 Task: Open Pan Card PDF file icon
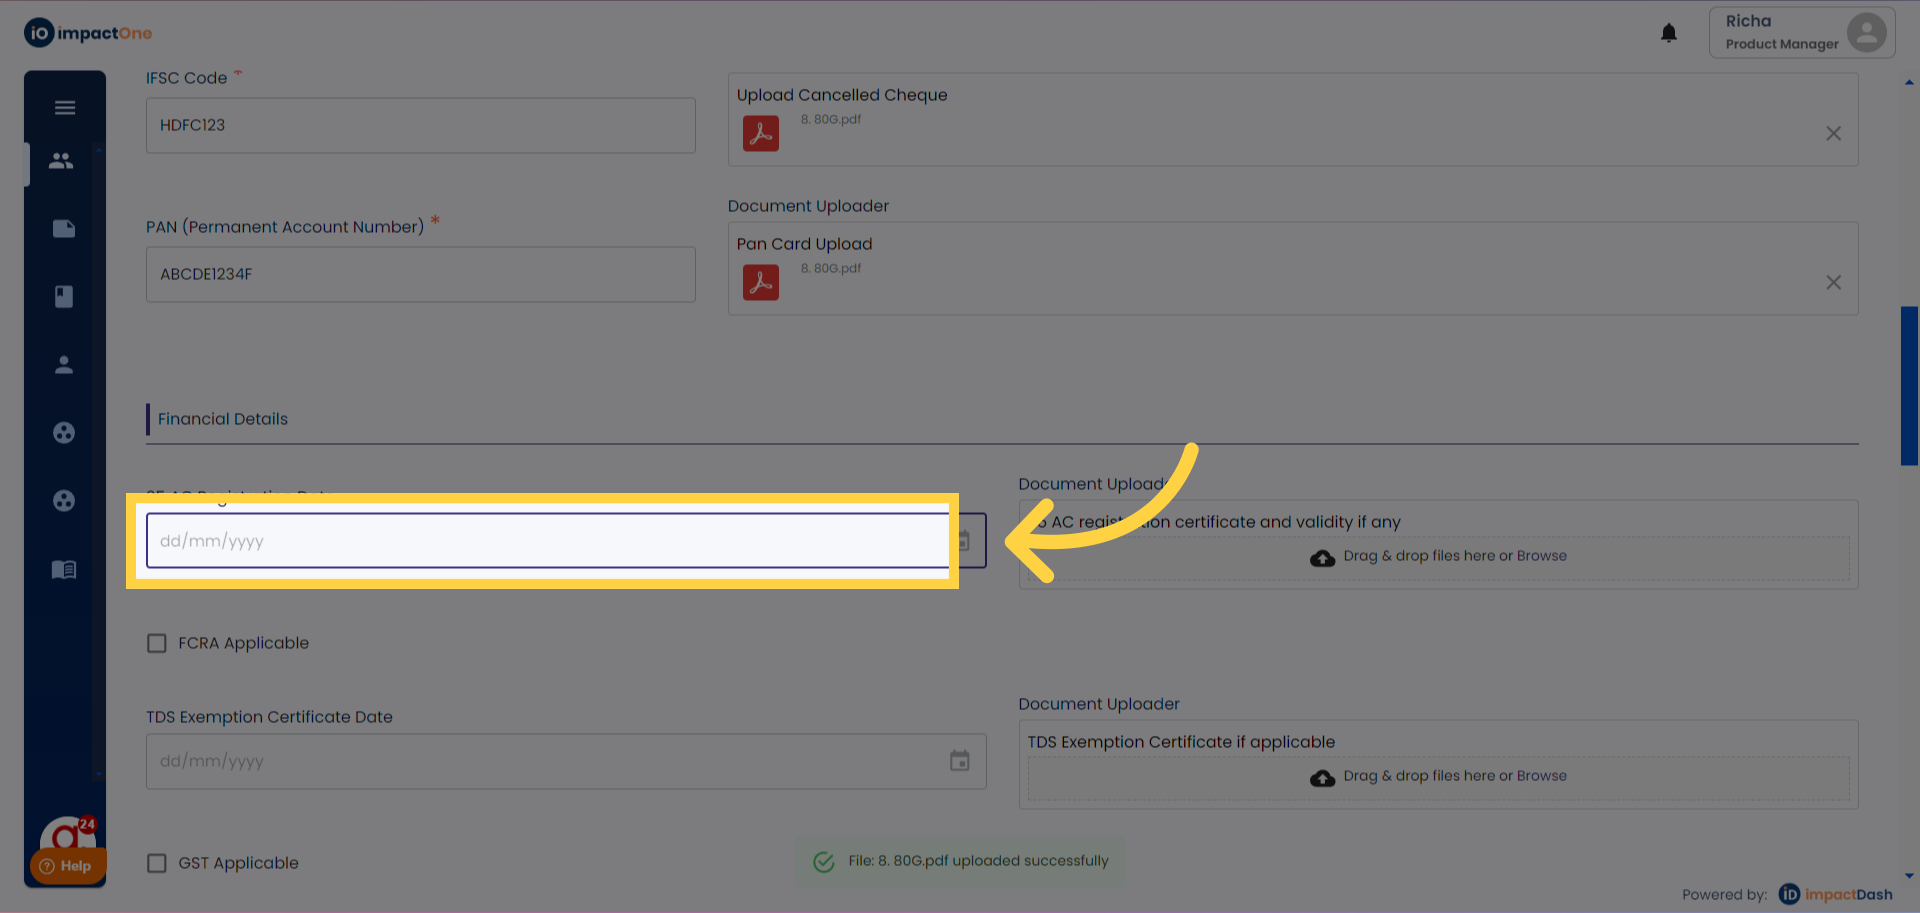(761, 283)
